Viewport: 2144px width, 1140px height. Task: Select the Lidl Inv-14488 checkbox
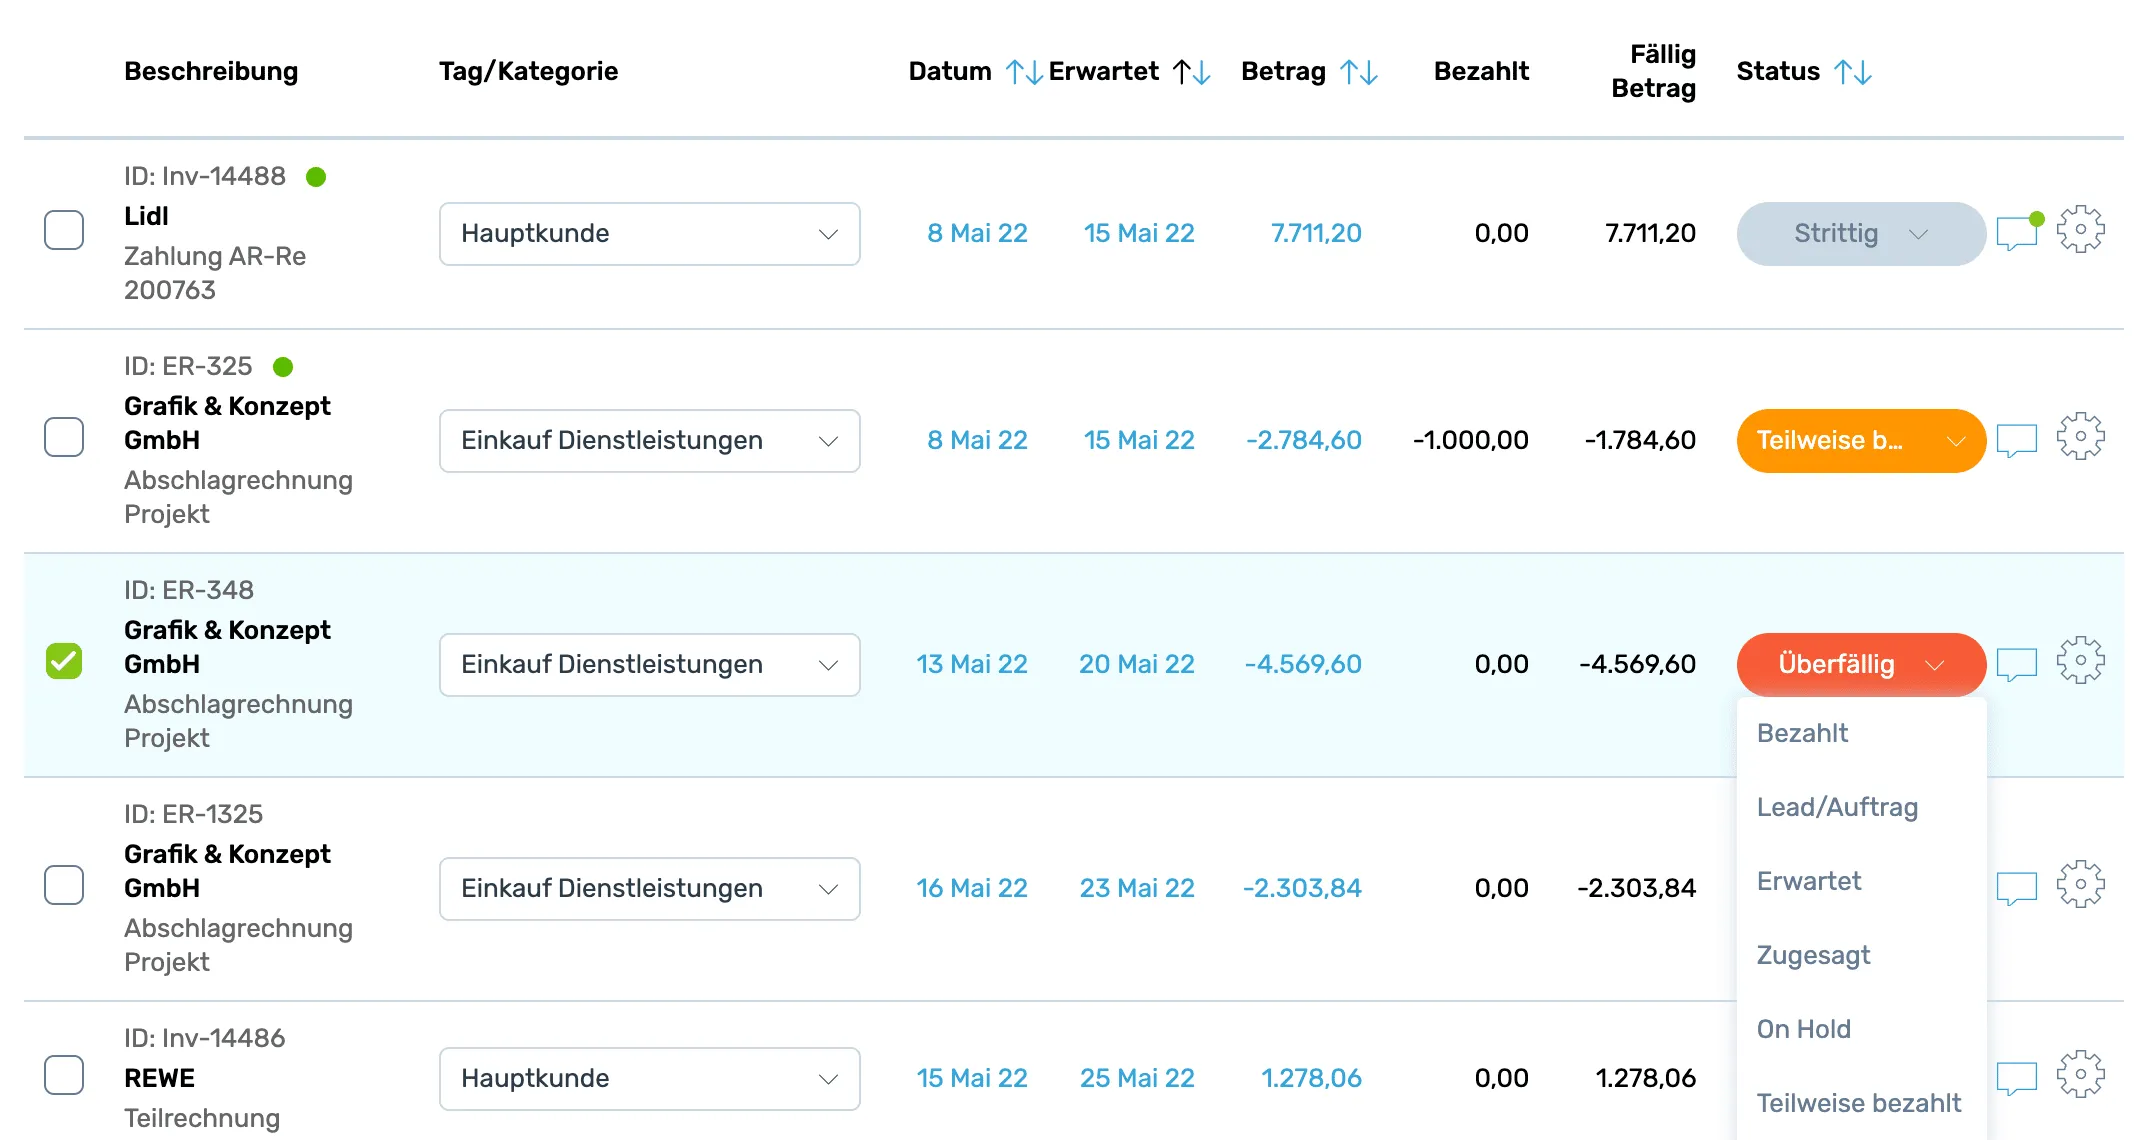pyautogui.click(x=64, y=230)
